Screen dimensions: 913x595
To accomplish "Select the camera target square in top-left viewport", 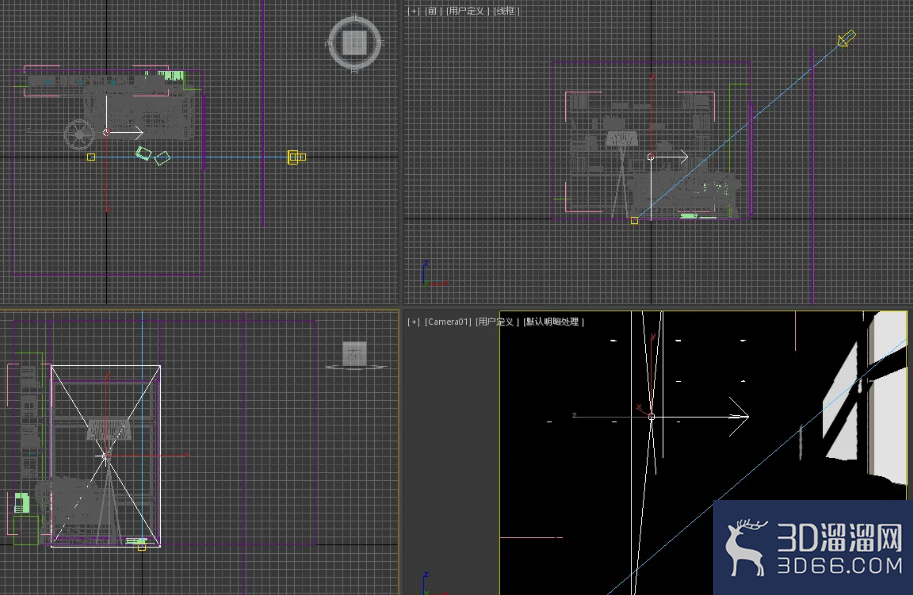I will click(91, 157).
